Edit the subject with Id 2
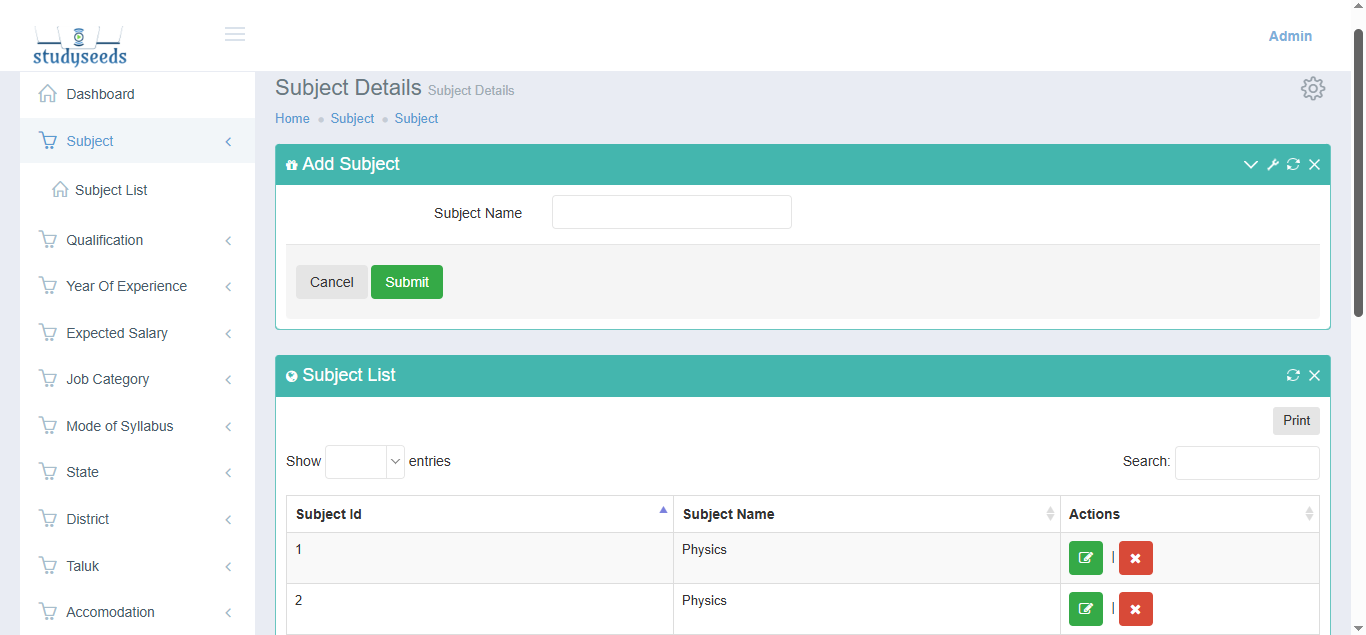The image size is (1366, 635). coord(1085,609)
